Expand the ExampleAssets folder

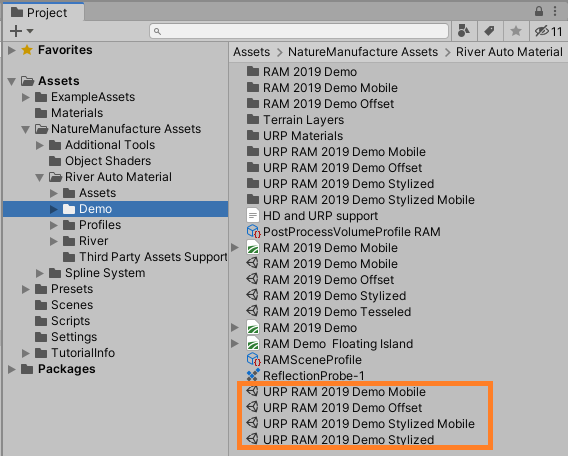(26, 97)
